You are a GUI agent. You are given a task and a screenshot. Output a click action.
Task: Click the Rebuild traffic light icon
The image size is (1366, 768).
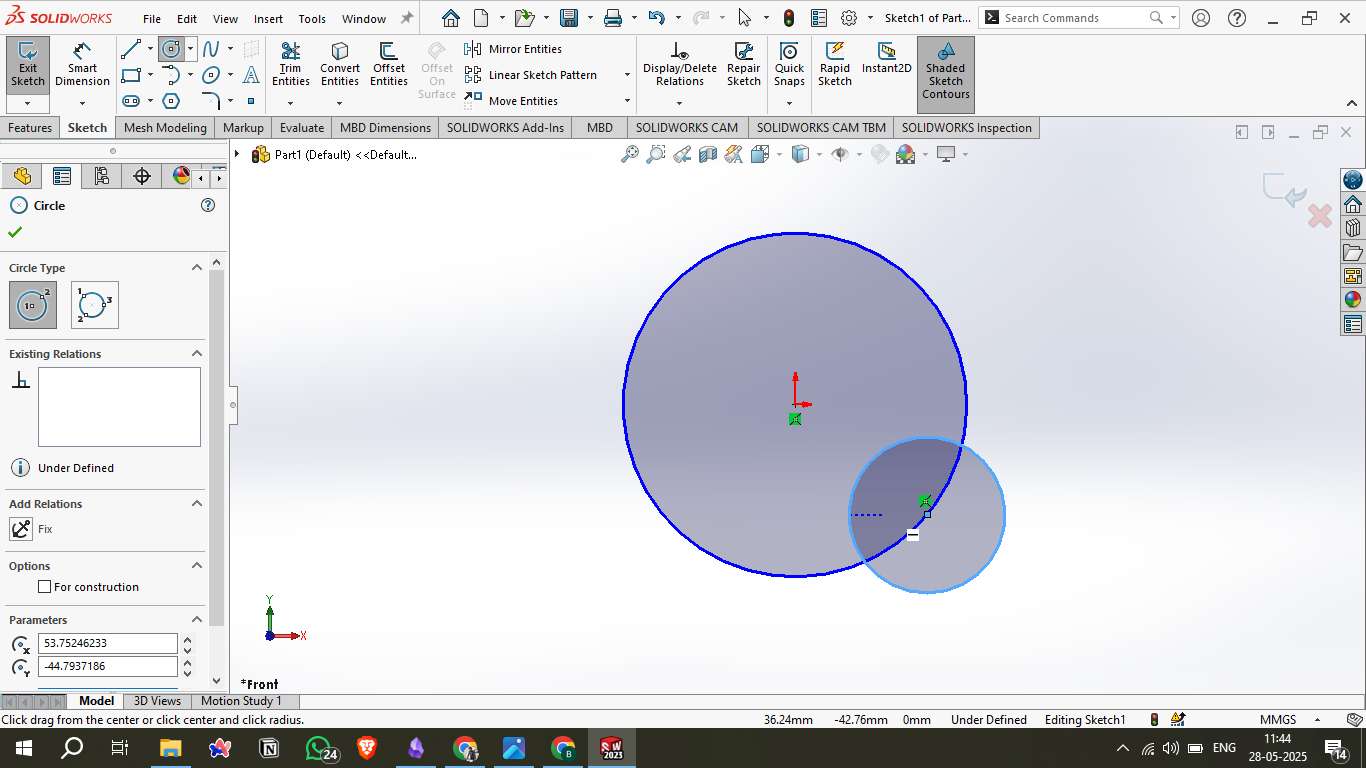789,18
